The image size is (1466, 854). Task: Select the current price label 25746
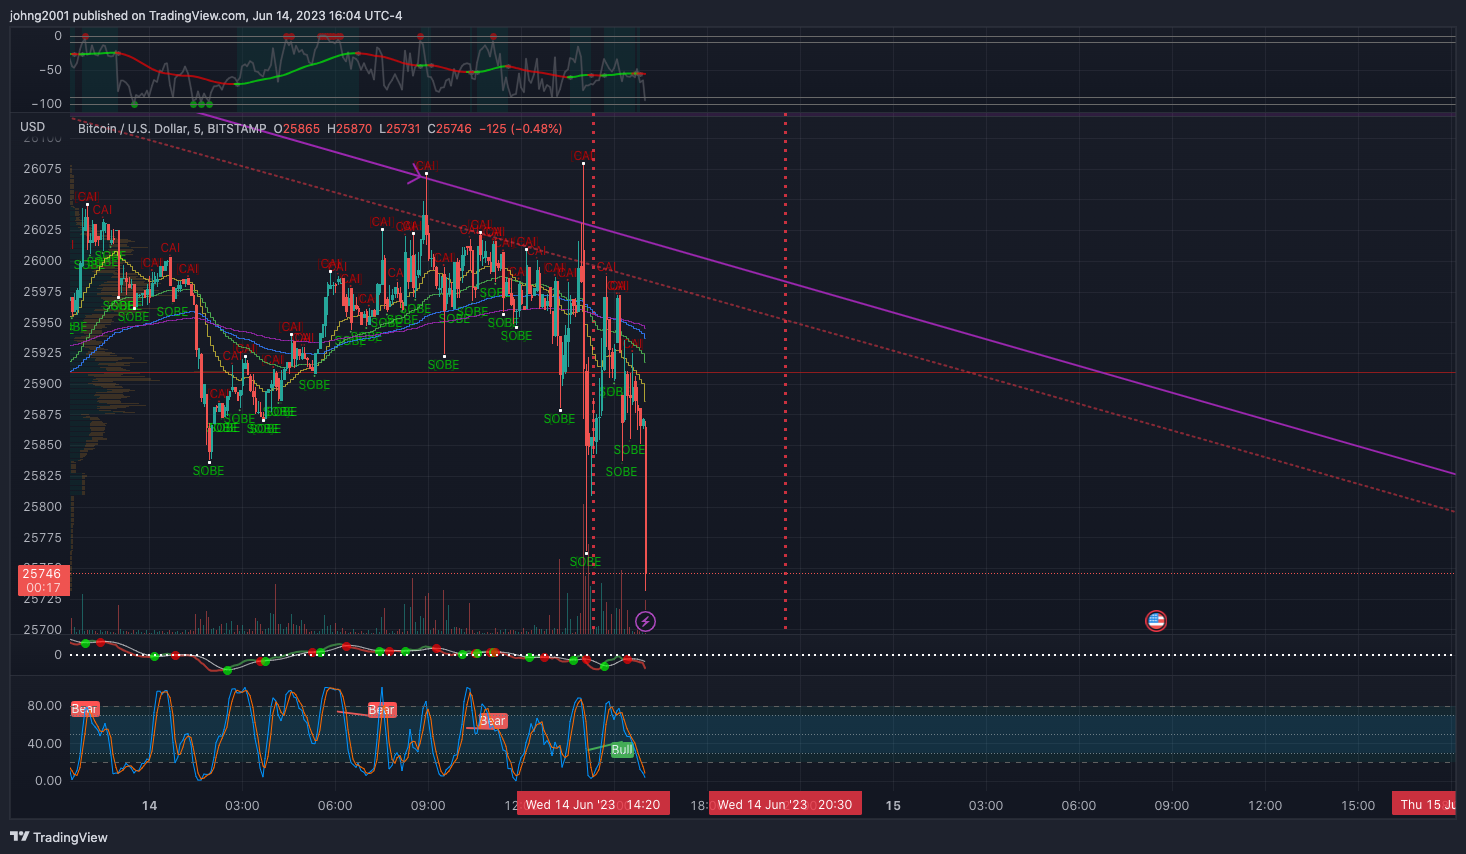coord(43,574)
